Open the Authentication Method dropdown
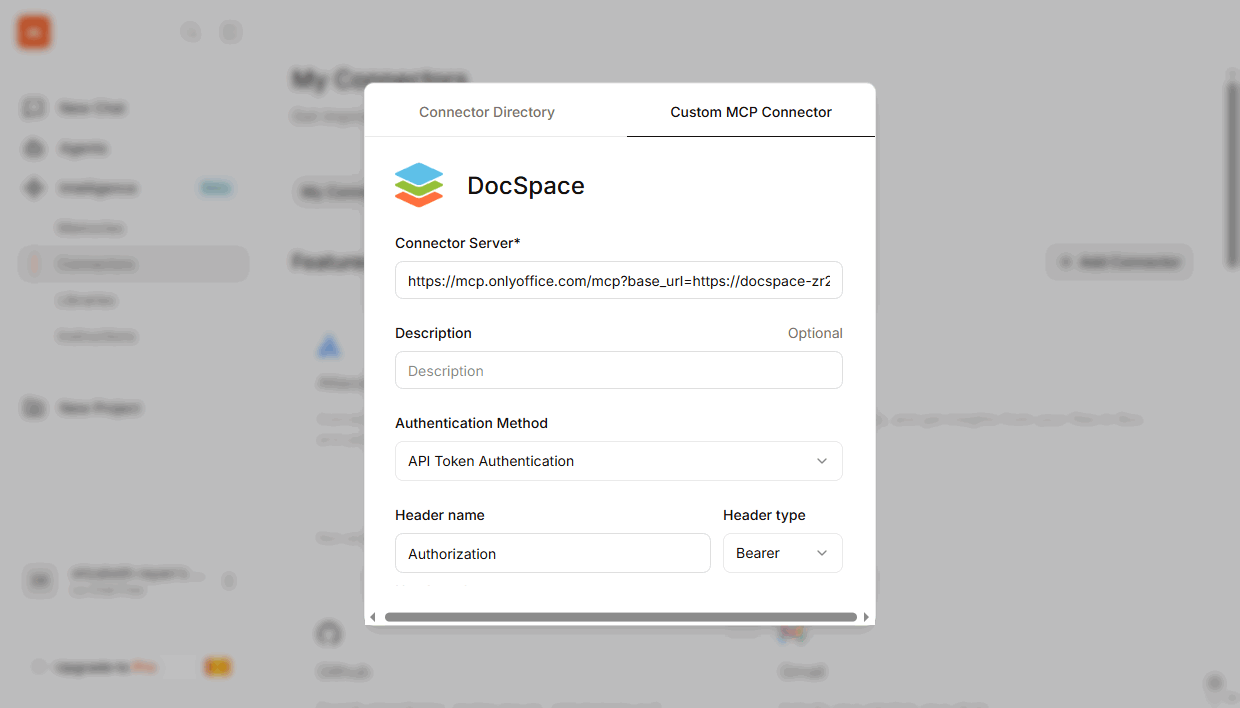Viewport: 1240px width, 708px height. (x=618, y=461)
